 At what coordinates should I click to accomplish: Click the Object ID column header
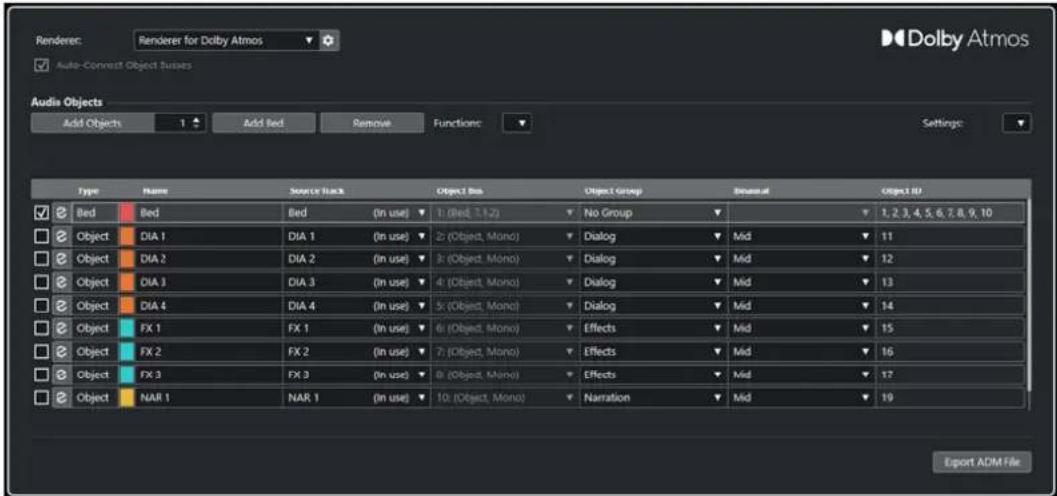tap(902, 191)
